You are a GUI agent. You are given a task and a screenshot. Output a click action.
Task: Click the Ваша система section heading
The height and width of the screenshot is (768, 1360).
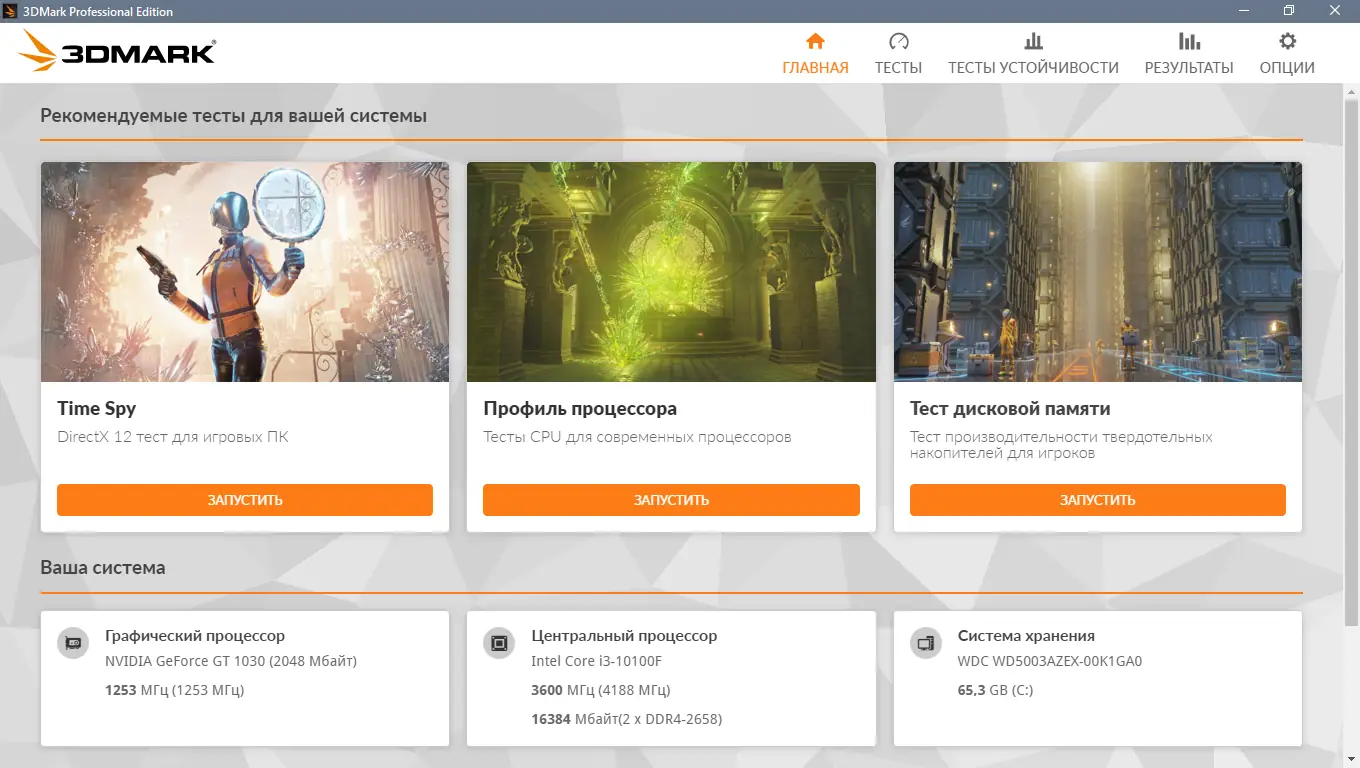(103, 568)
